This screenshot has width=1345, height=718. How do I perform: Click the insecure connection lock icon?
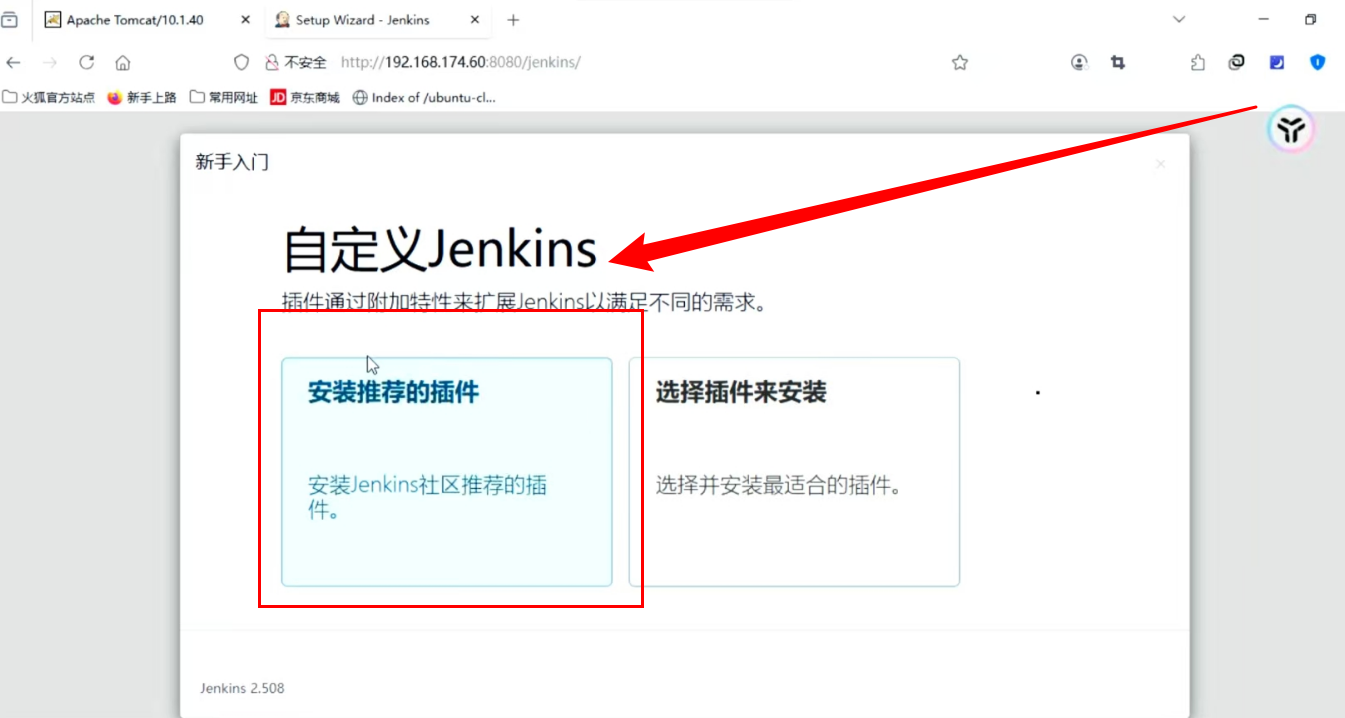[x=271, y=62]
